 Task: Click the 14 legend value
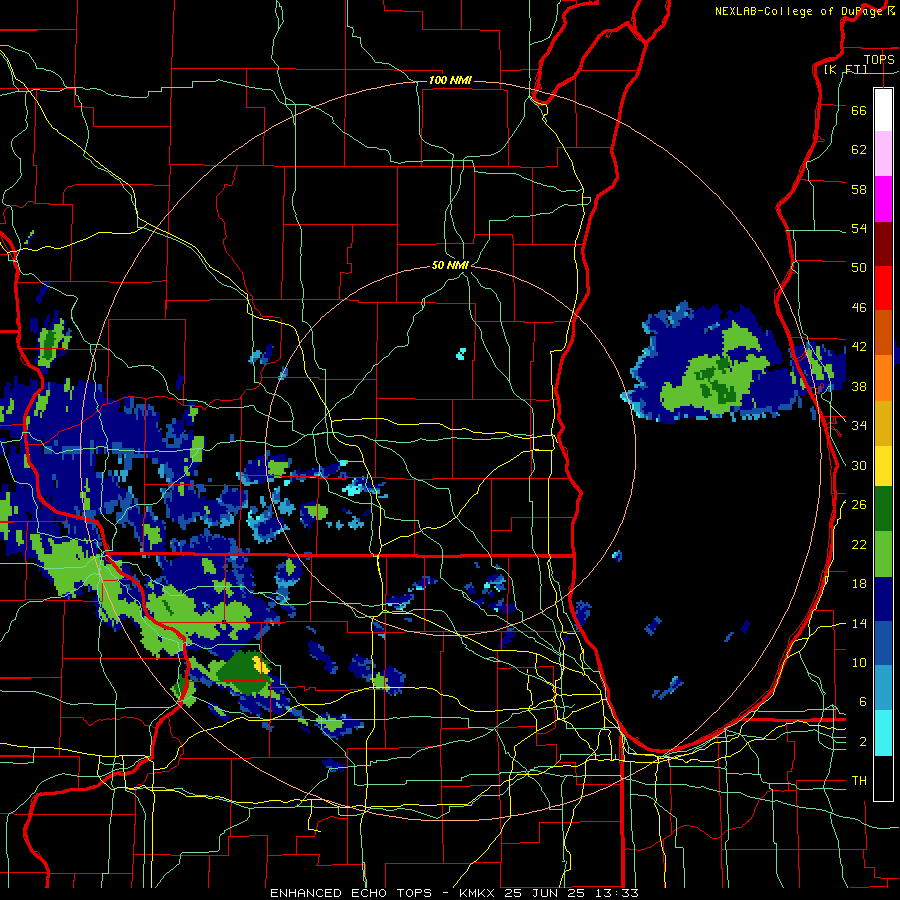859,623
